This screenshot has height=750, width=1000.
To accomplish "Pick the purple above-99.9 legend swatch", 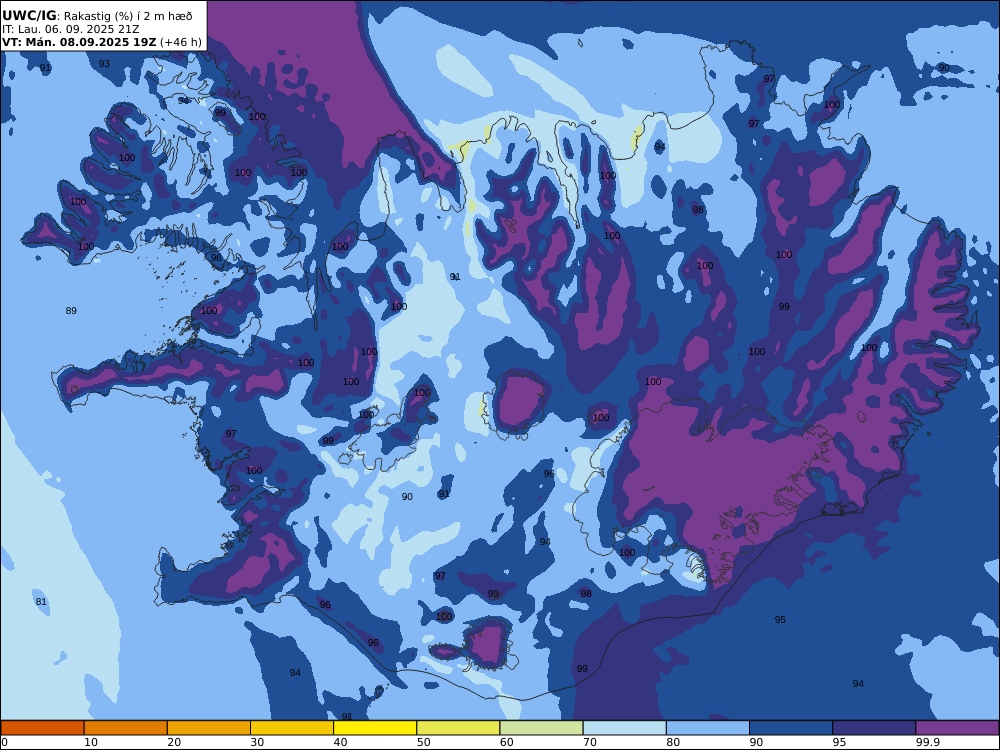I will click(957, 728).
